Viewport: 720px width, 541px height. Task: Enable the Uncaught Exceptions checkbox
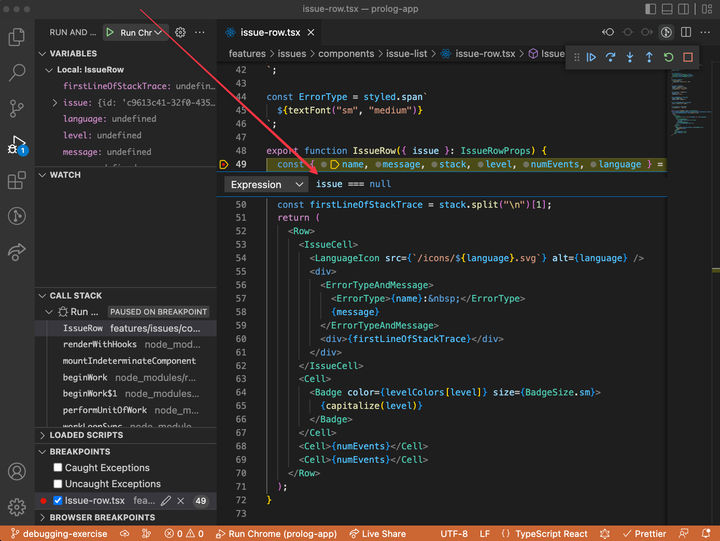tap(58, 484)
